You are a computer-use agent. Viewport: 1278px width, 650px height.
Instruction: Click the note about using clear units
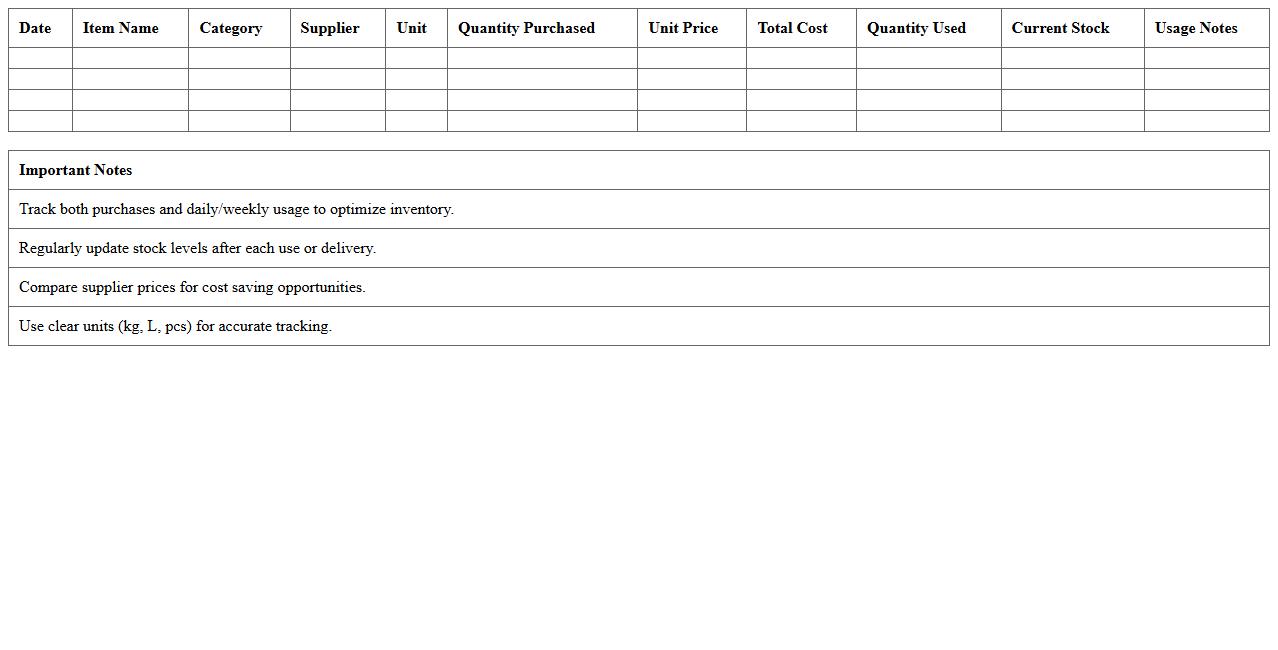[176, 326]
